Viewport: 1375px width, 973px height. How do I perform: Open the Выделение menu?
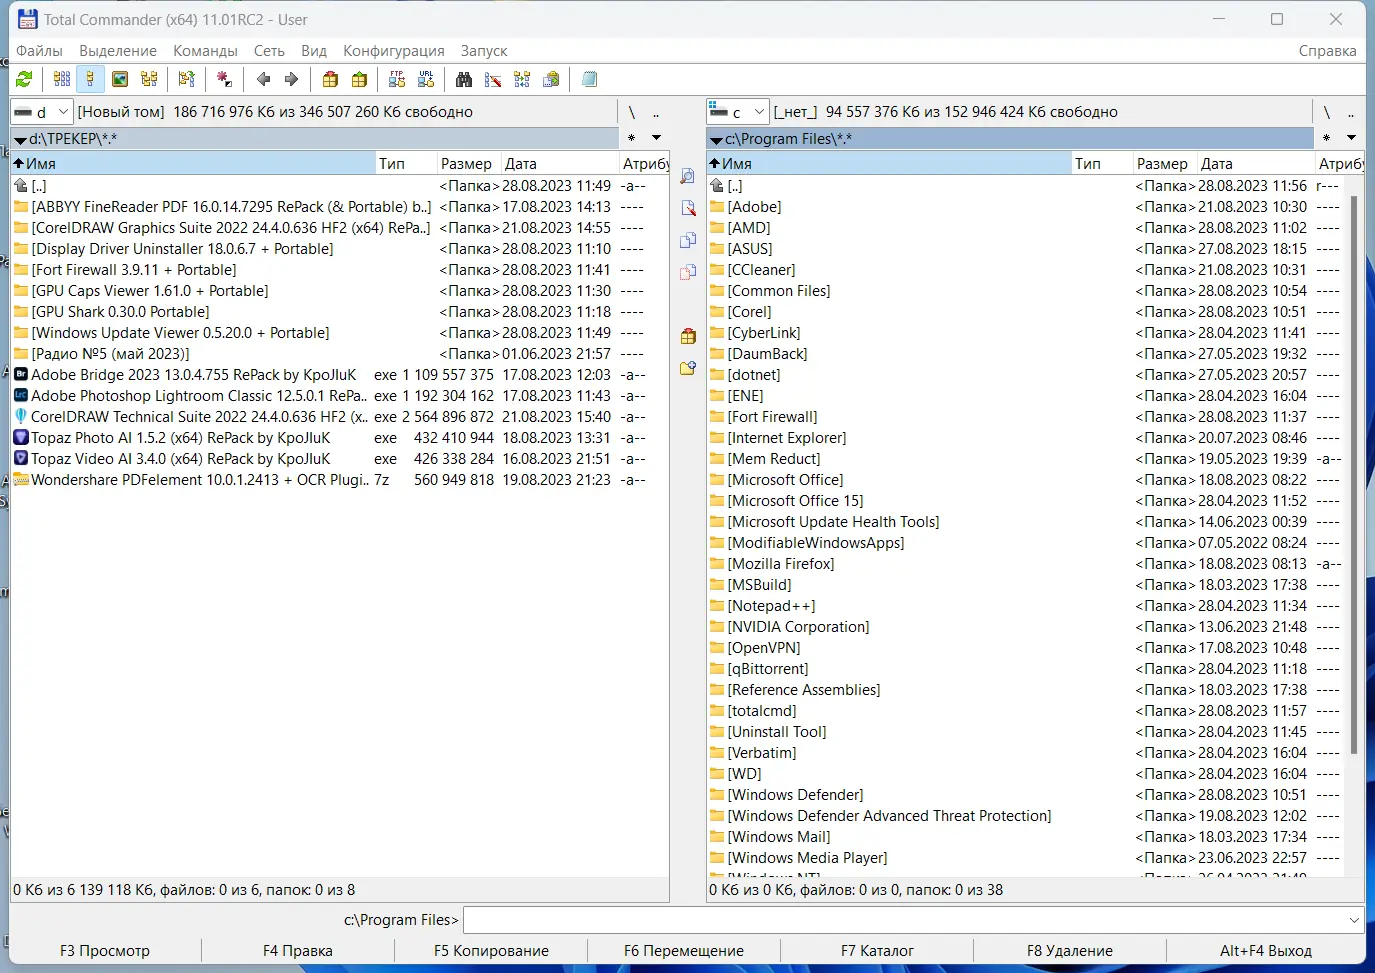[x=118, y=51]
